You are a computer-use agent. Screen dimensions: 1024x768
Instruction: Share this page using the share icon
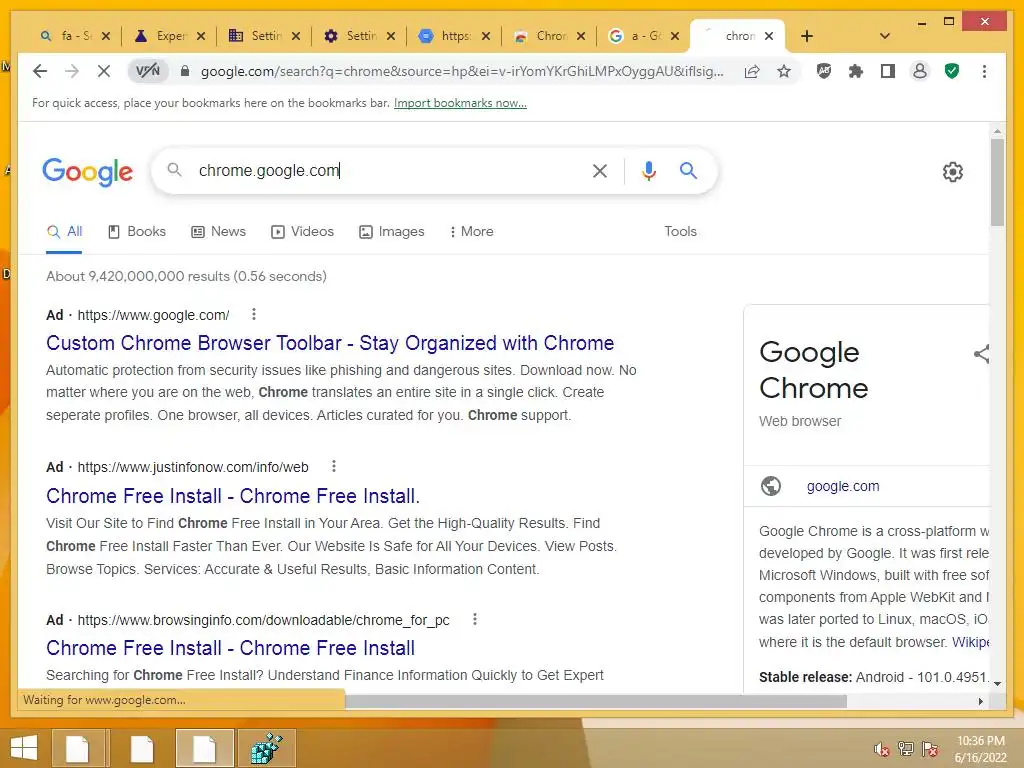[x=752, y=71]
